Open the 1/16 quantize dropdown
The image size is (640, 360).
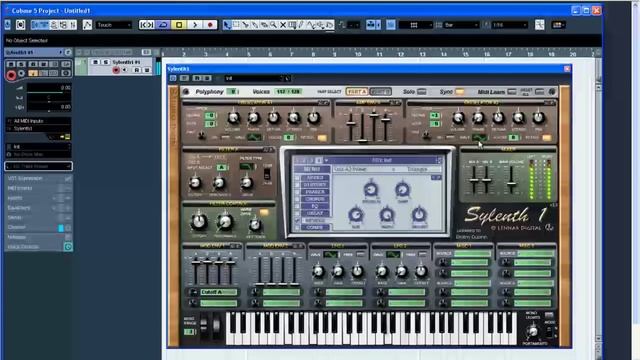510,25
